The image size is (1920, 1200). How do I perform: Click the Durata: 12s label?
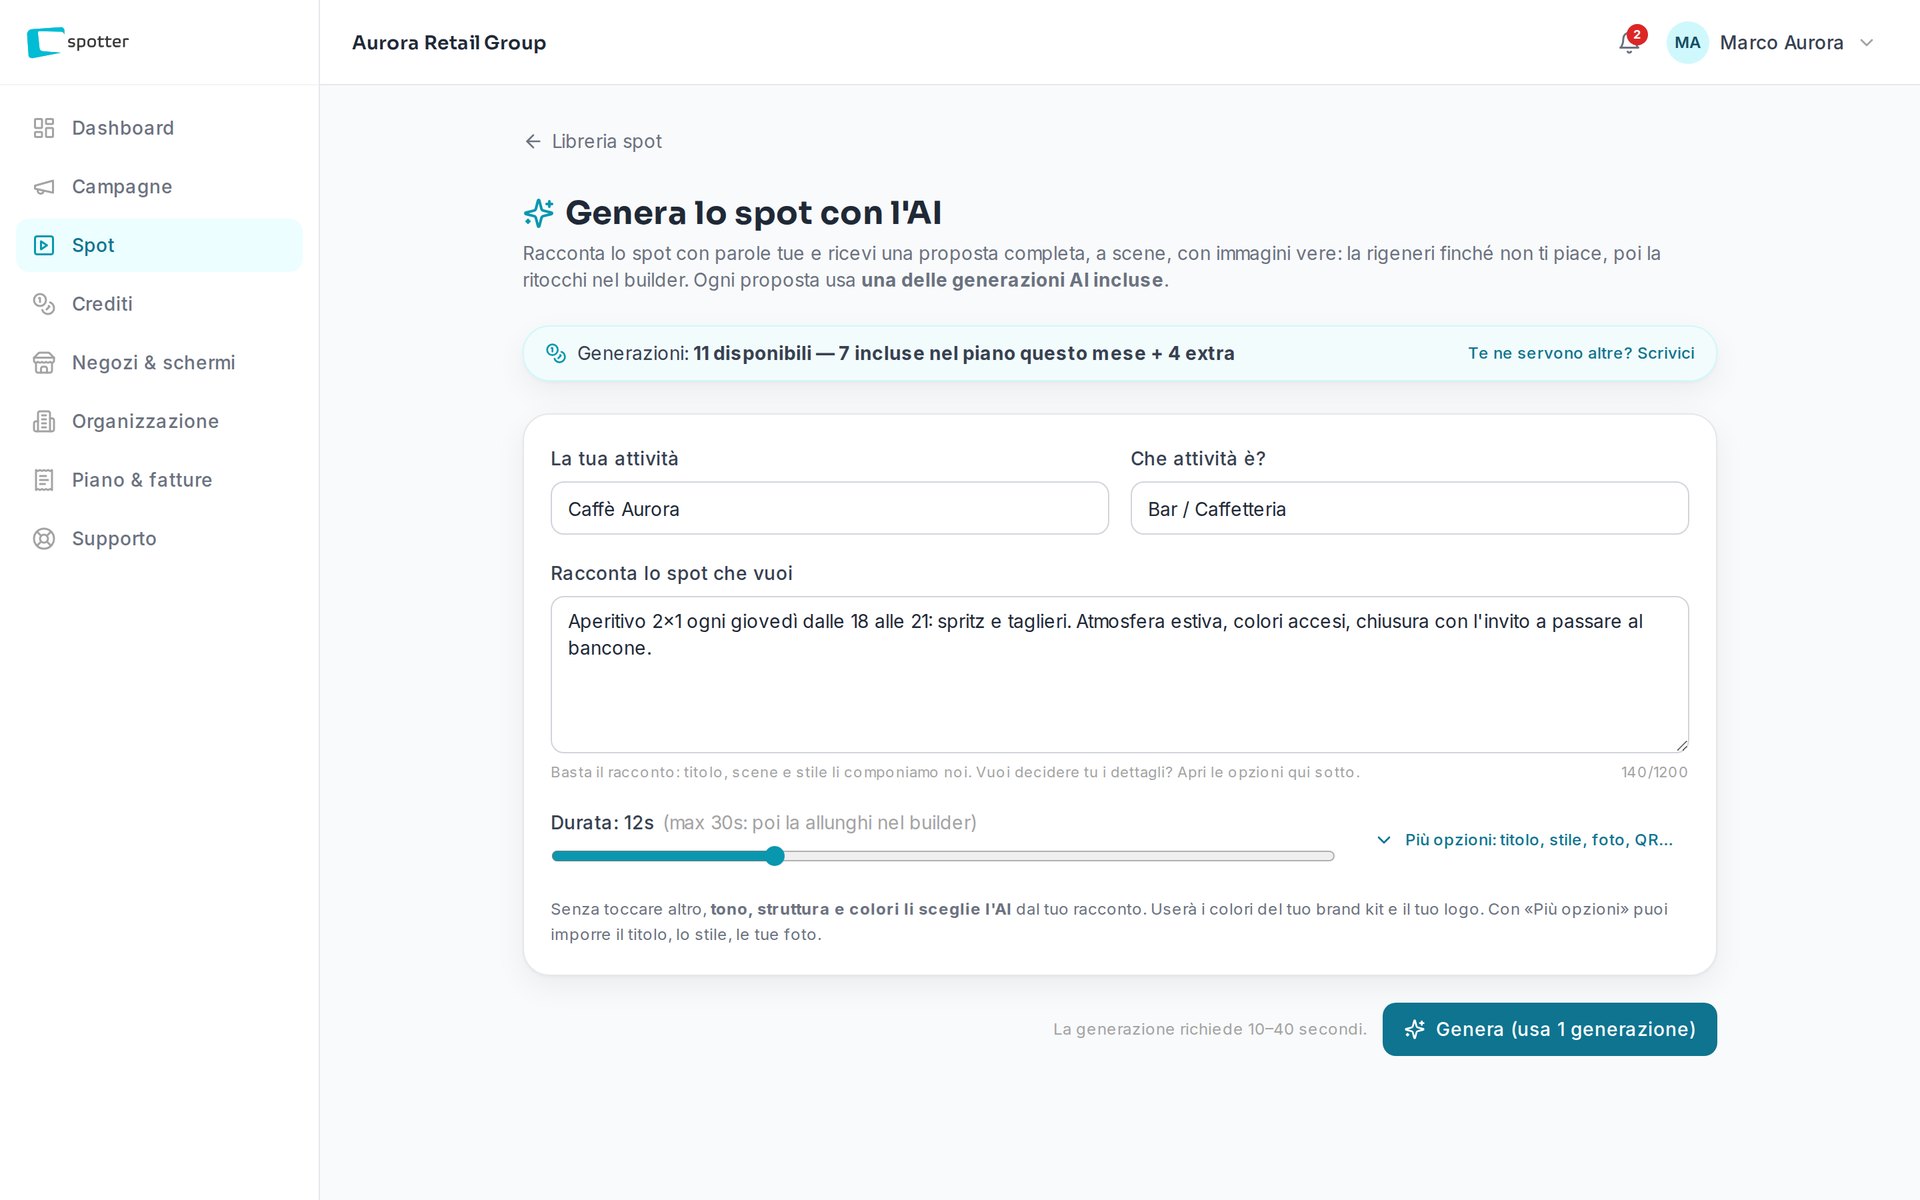coord(602,823)
